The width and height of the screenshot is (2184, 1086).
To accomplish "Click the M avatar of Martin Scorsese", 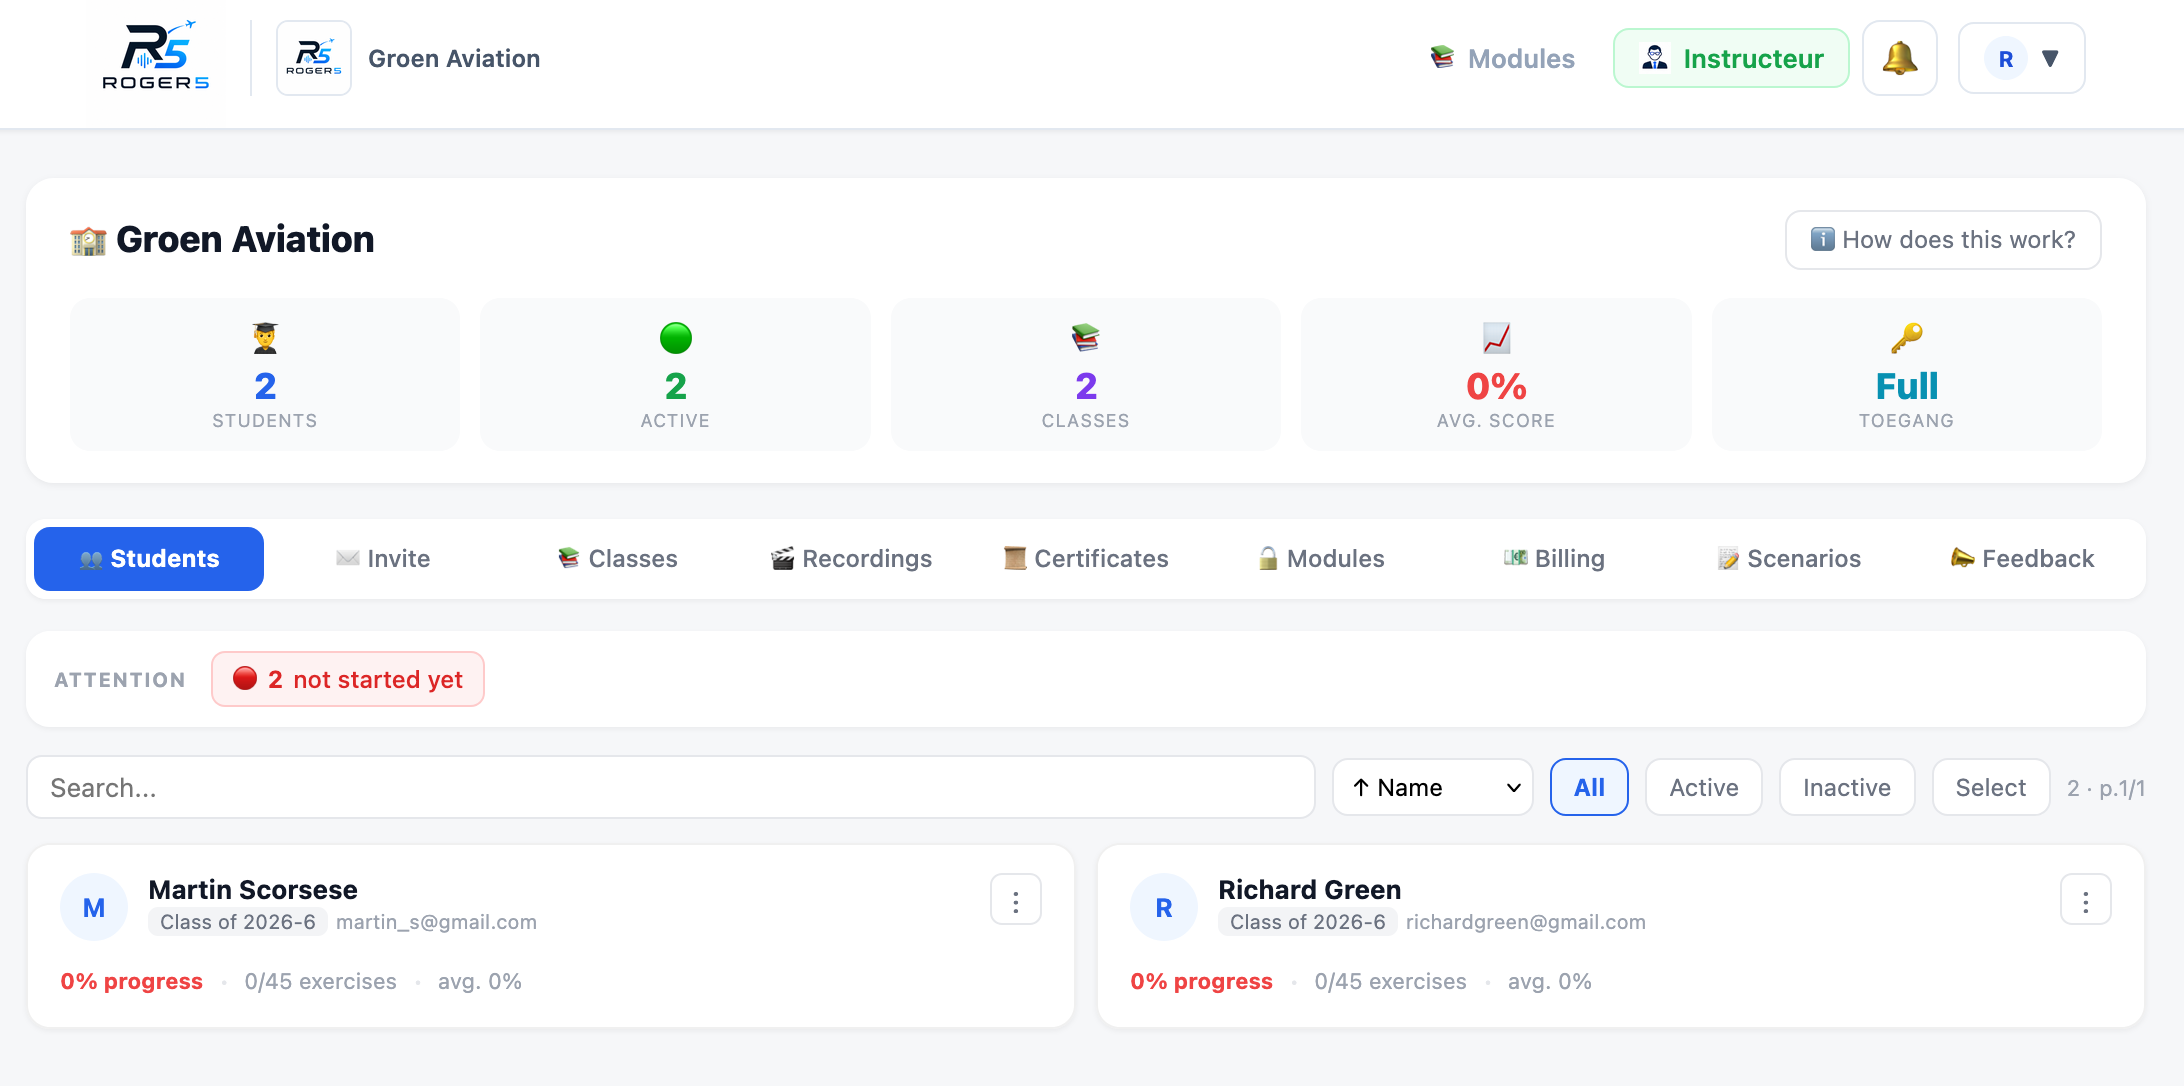I will coord(94,908).
